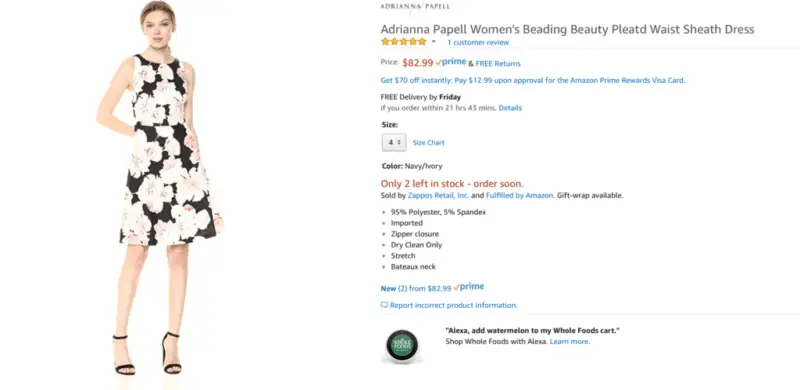Click the Prime logo beside New from $82.99
The image size is (800, 390).
coord(469,287)
